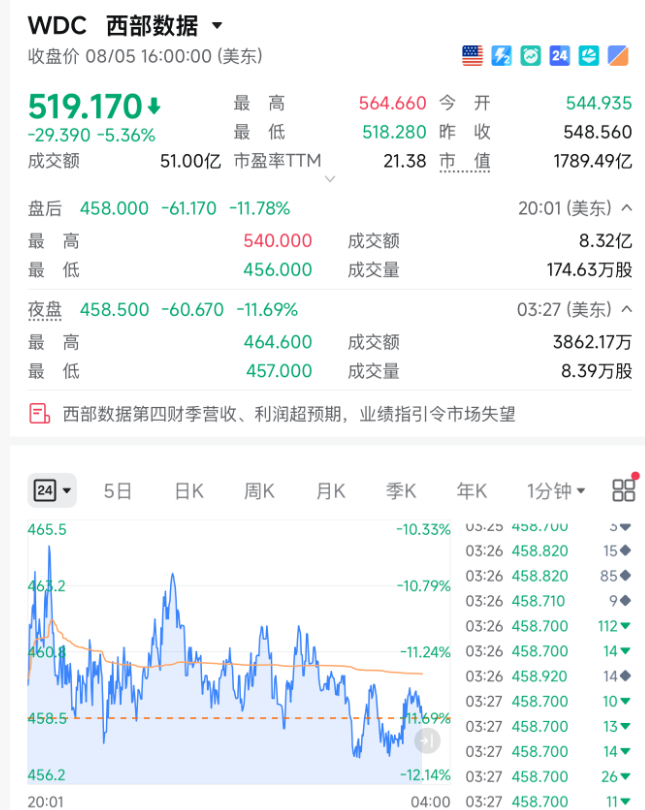Select the 458.920 trade tick row

tap(548, 676)
